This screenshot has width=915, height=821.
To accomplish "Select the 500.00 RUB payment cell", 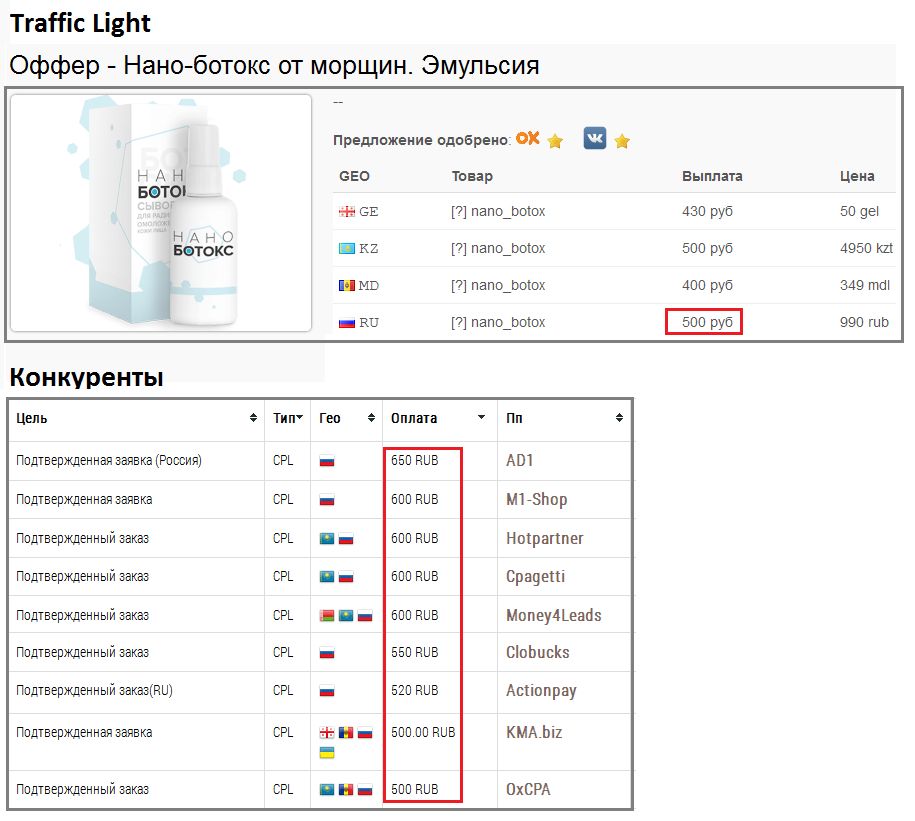I will [423, 732].
